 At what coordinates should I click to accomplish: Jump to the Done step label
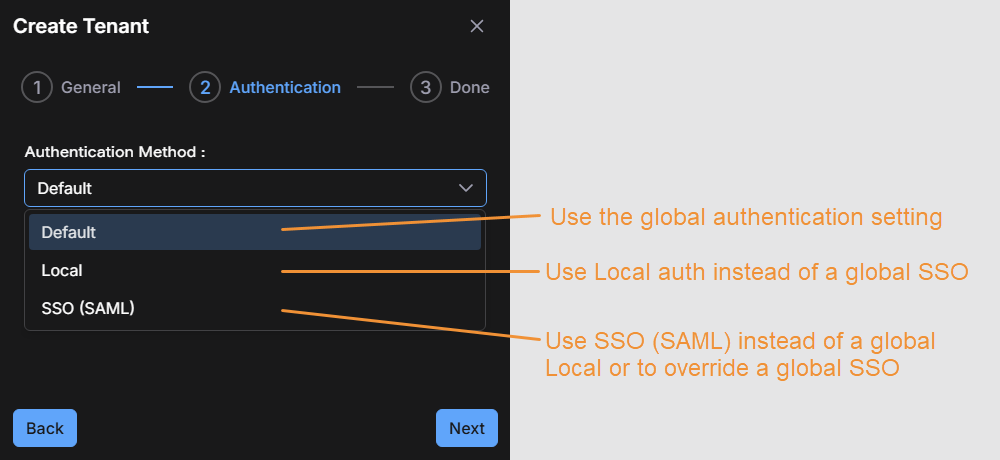469,88
